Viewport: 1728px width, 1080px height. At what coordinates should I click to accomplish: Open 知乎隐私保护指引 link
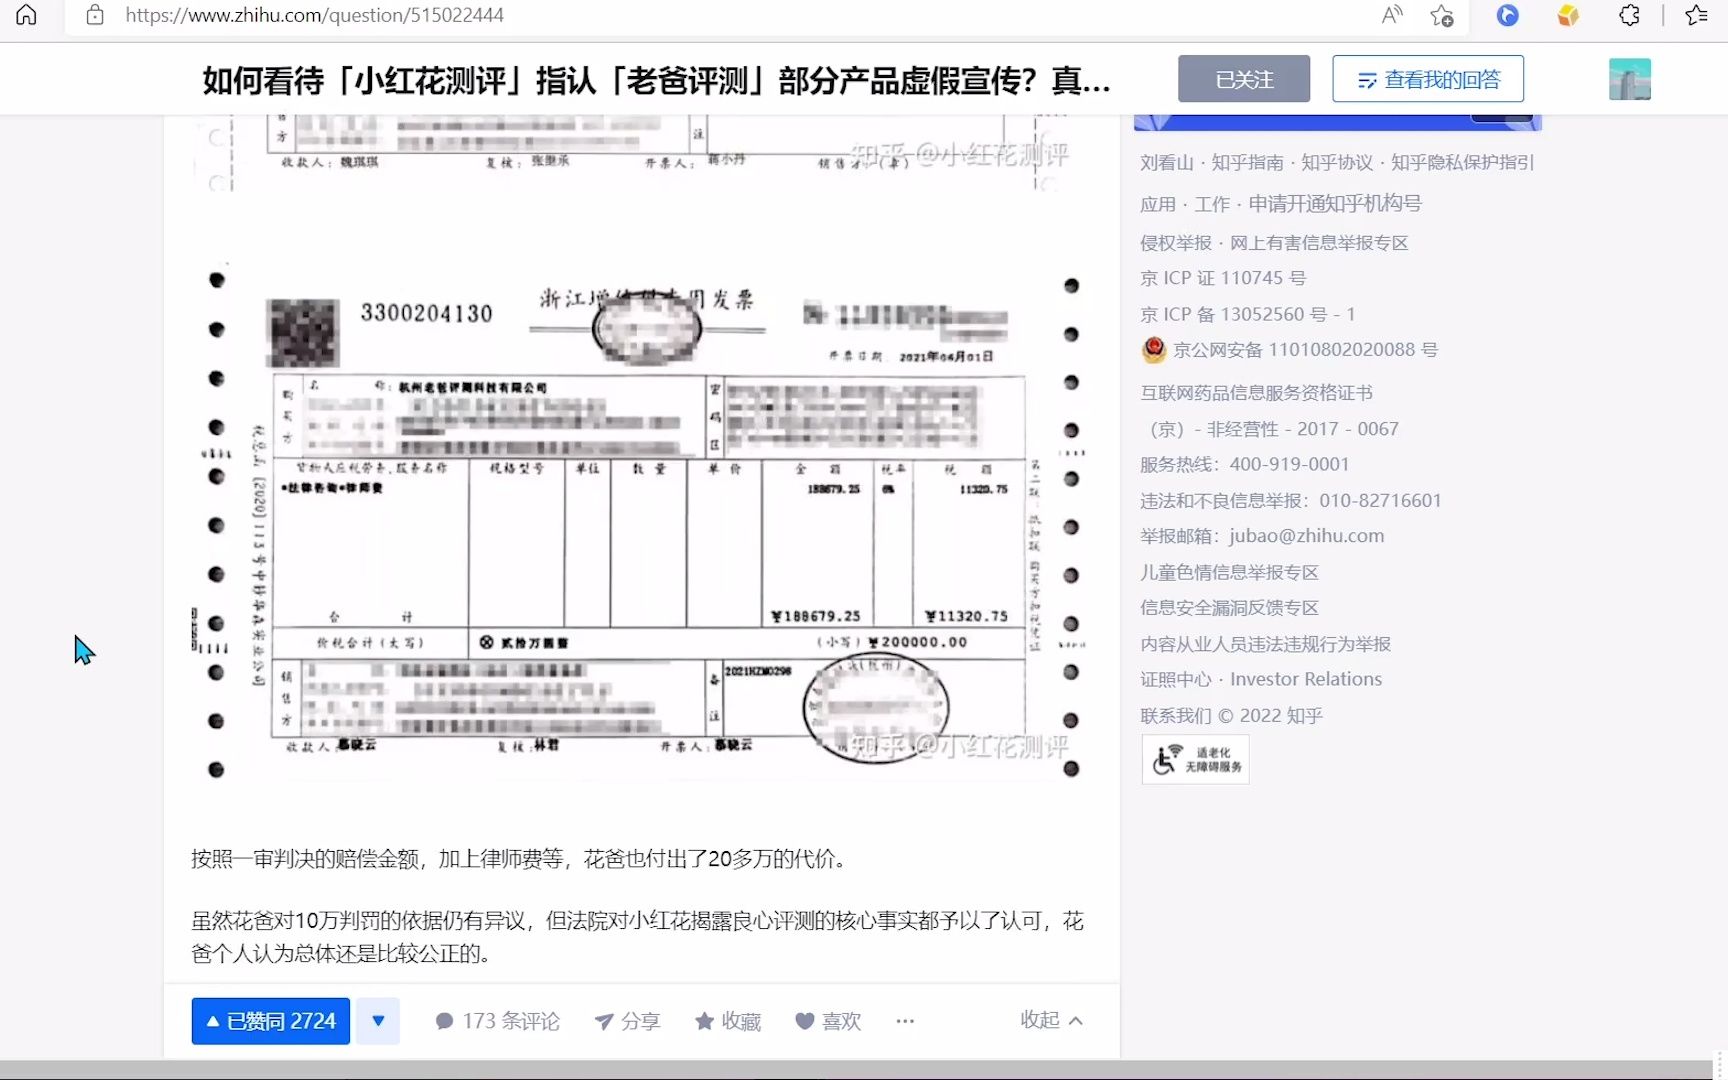tap(1462, 163)
